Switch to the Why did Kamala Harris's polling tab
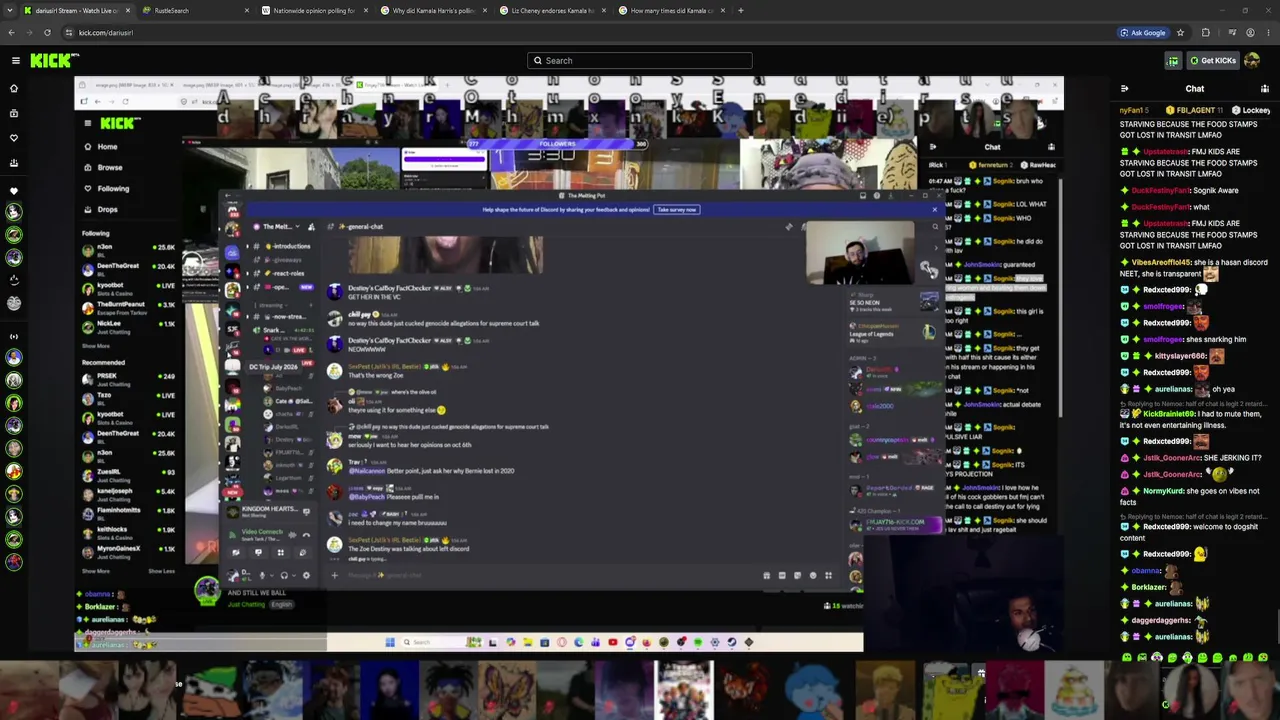 433,10
